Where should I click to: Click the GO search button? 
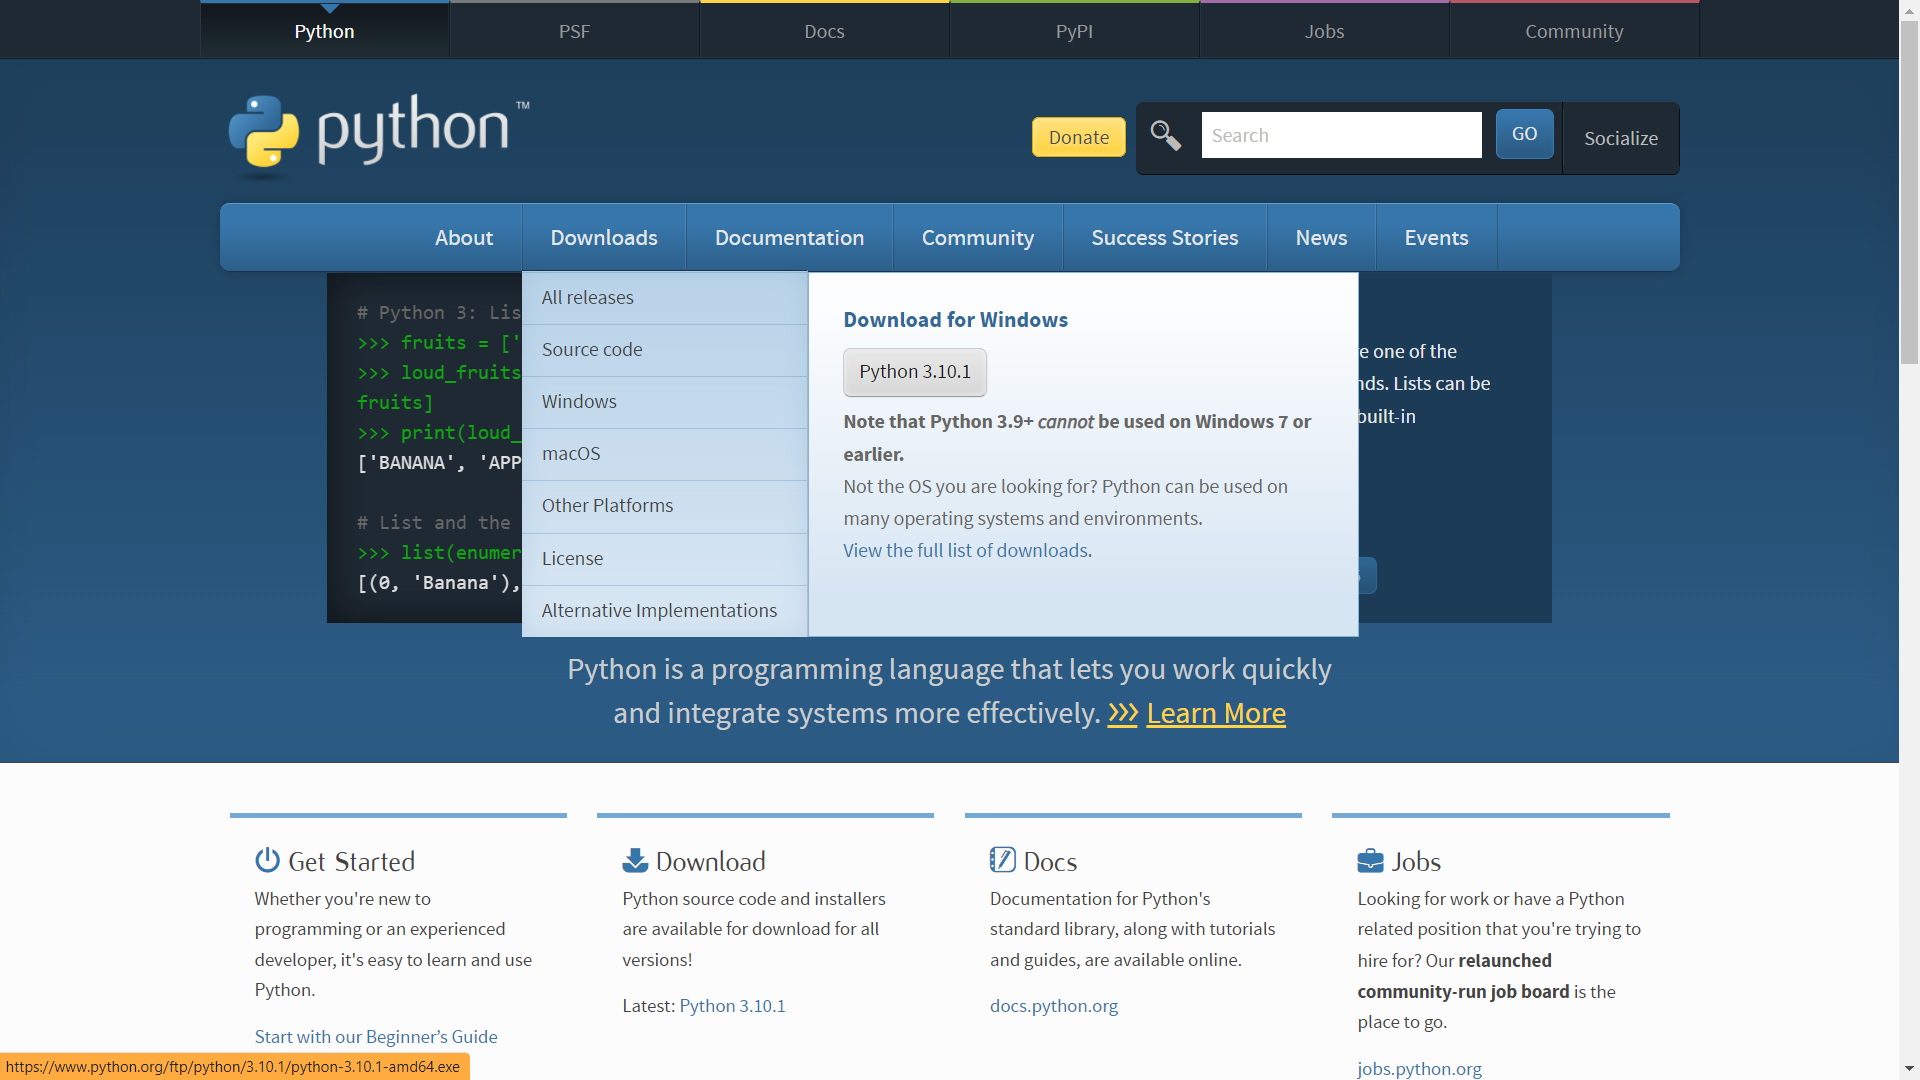click(1524, 134)
